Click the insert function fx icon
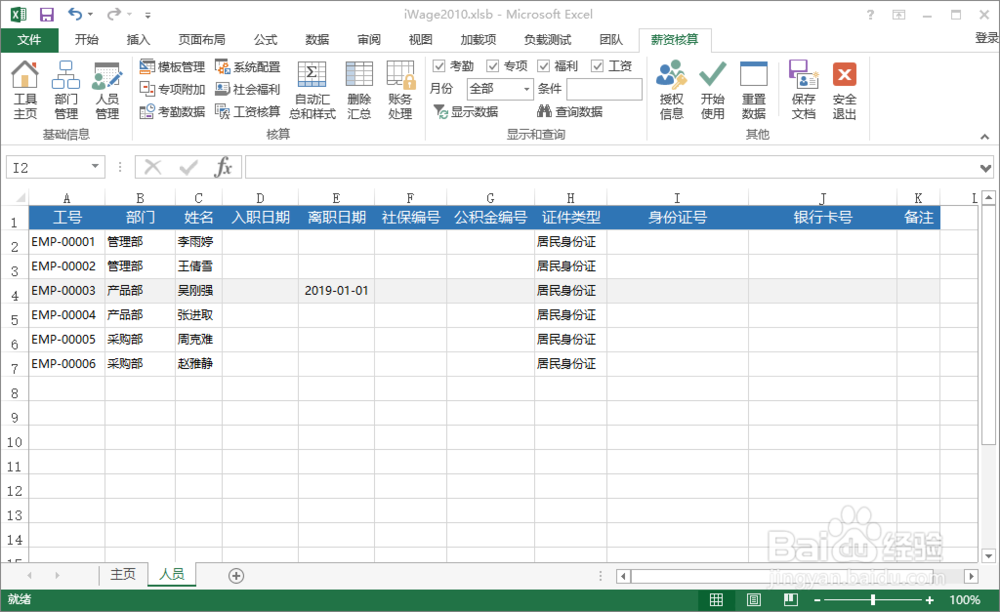This screenshot has height=612, width=1000. tap(223, 168)
